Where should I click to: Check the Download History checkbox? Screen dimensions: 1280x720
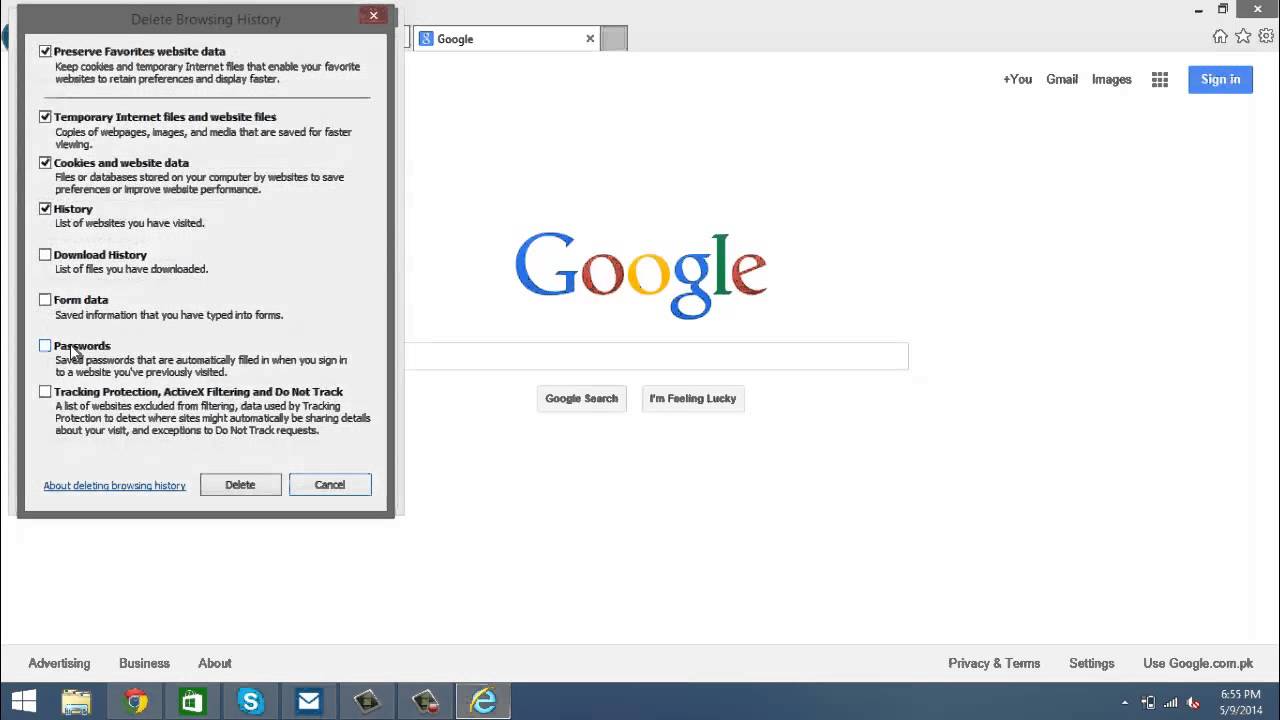45,255
